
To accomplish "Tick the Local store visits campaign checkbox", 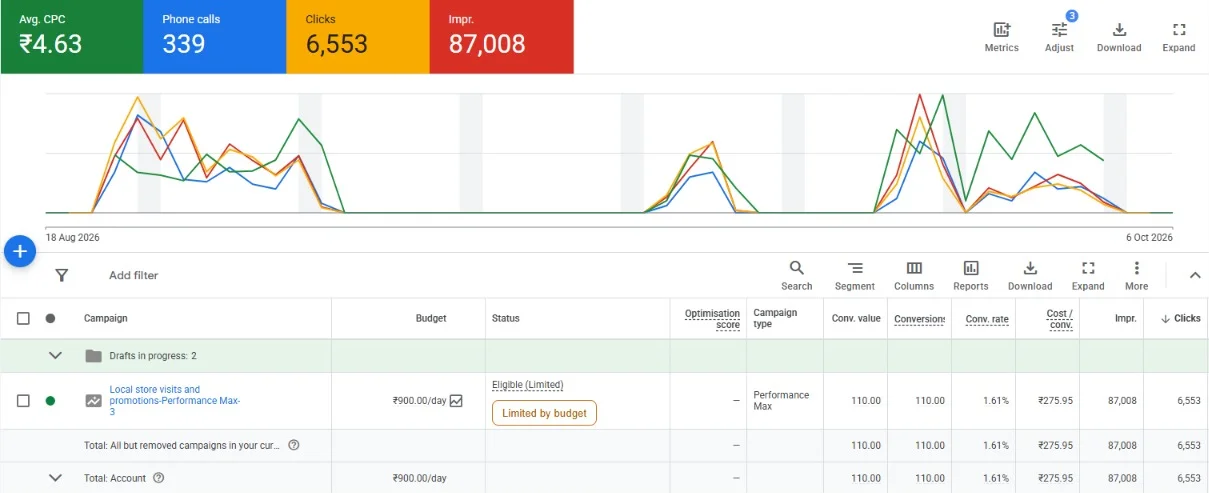I will point(23,401).
